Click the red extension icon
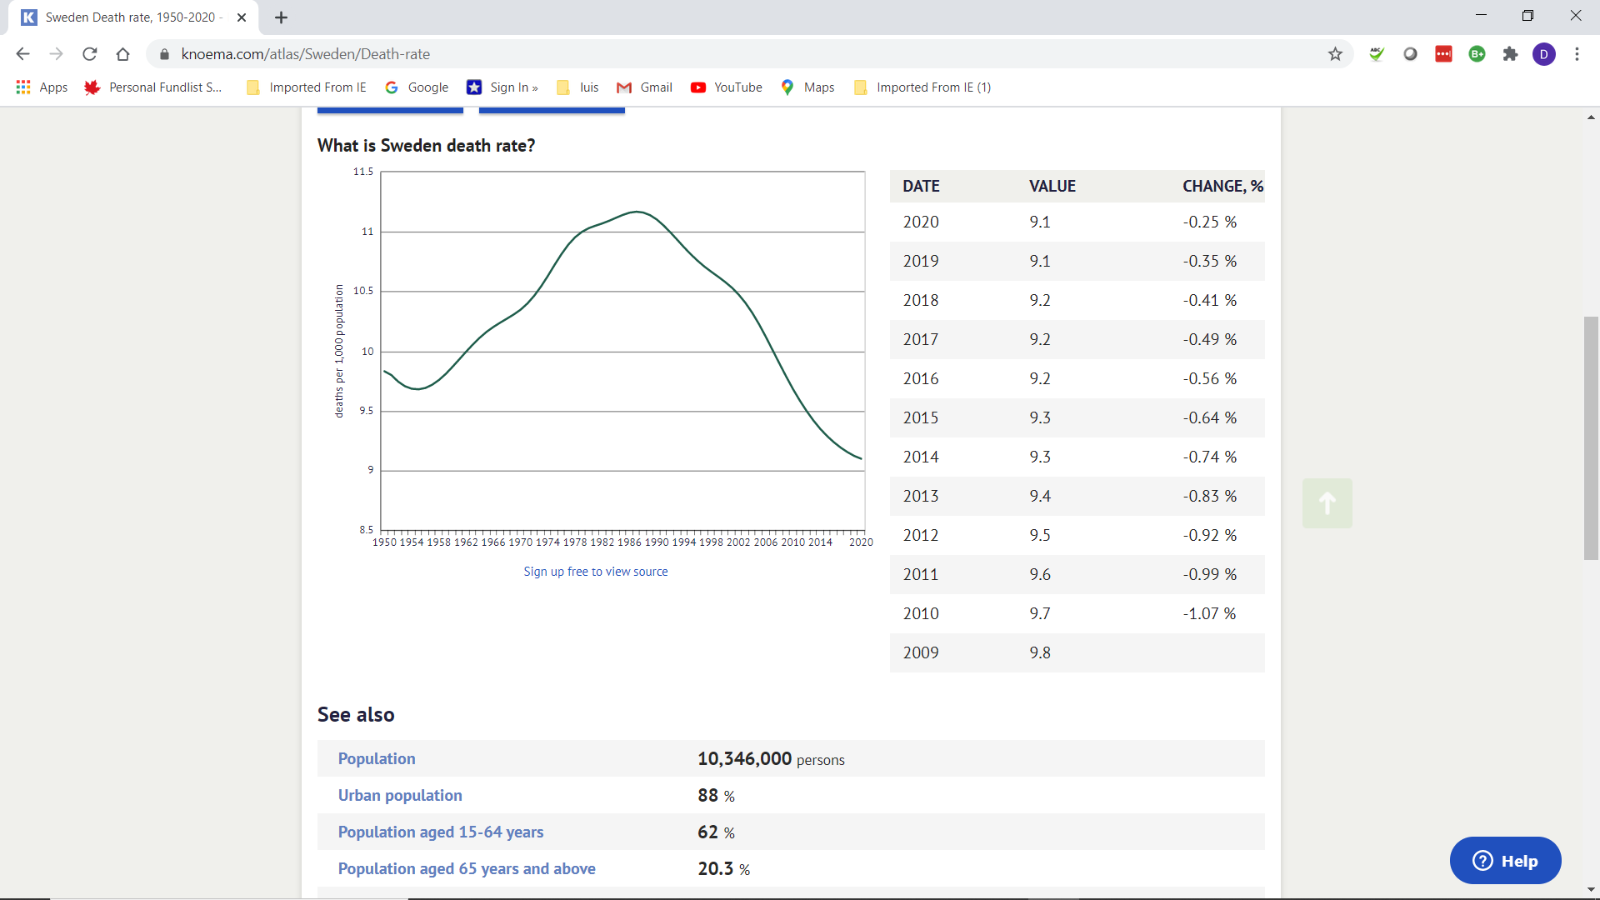Screen dimensions: 1600x900 coord(1443,54)
